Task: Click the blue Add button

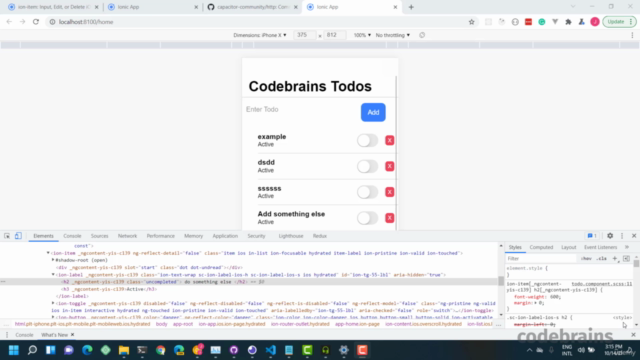Action: coord(373,112)
